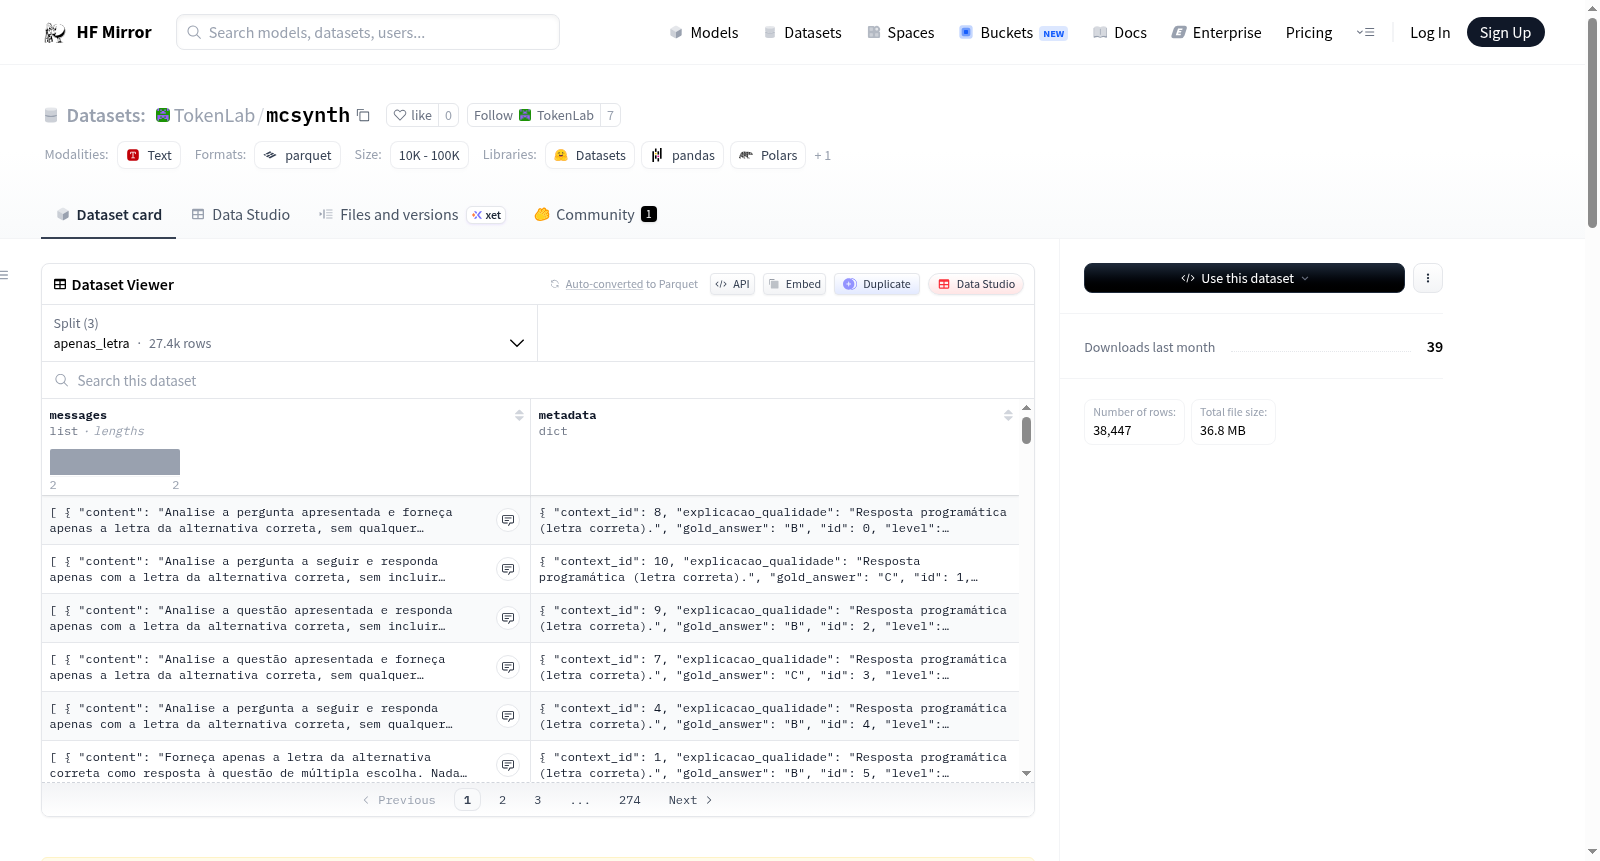Open the Use this dataset dropdown
The image size is (1600, 861).
[x=1244, y=278]
